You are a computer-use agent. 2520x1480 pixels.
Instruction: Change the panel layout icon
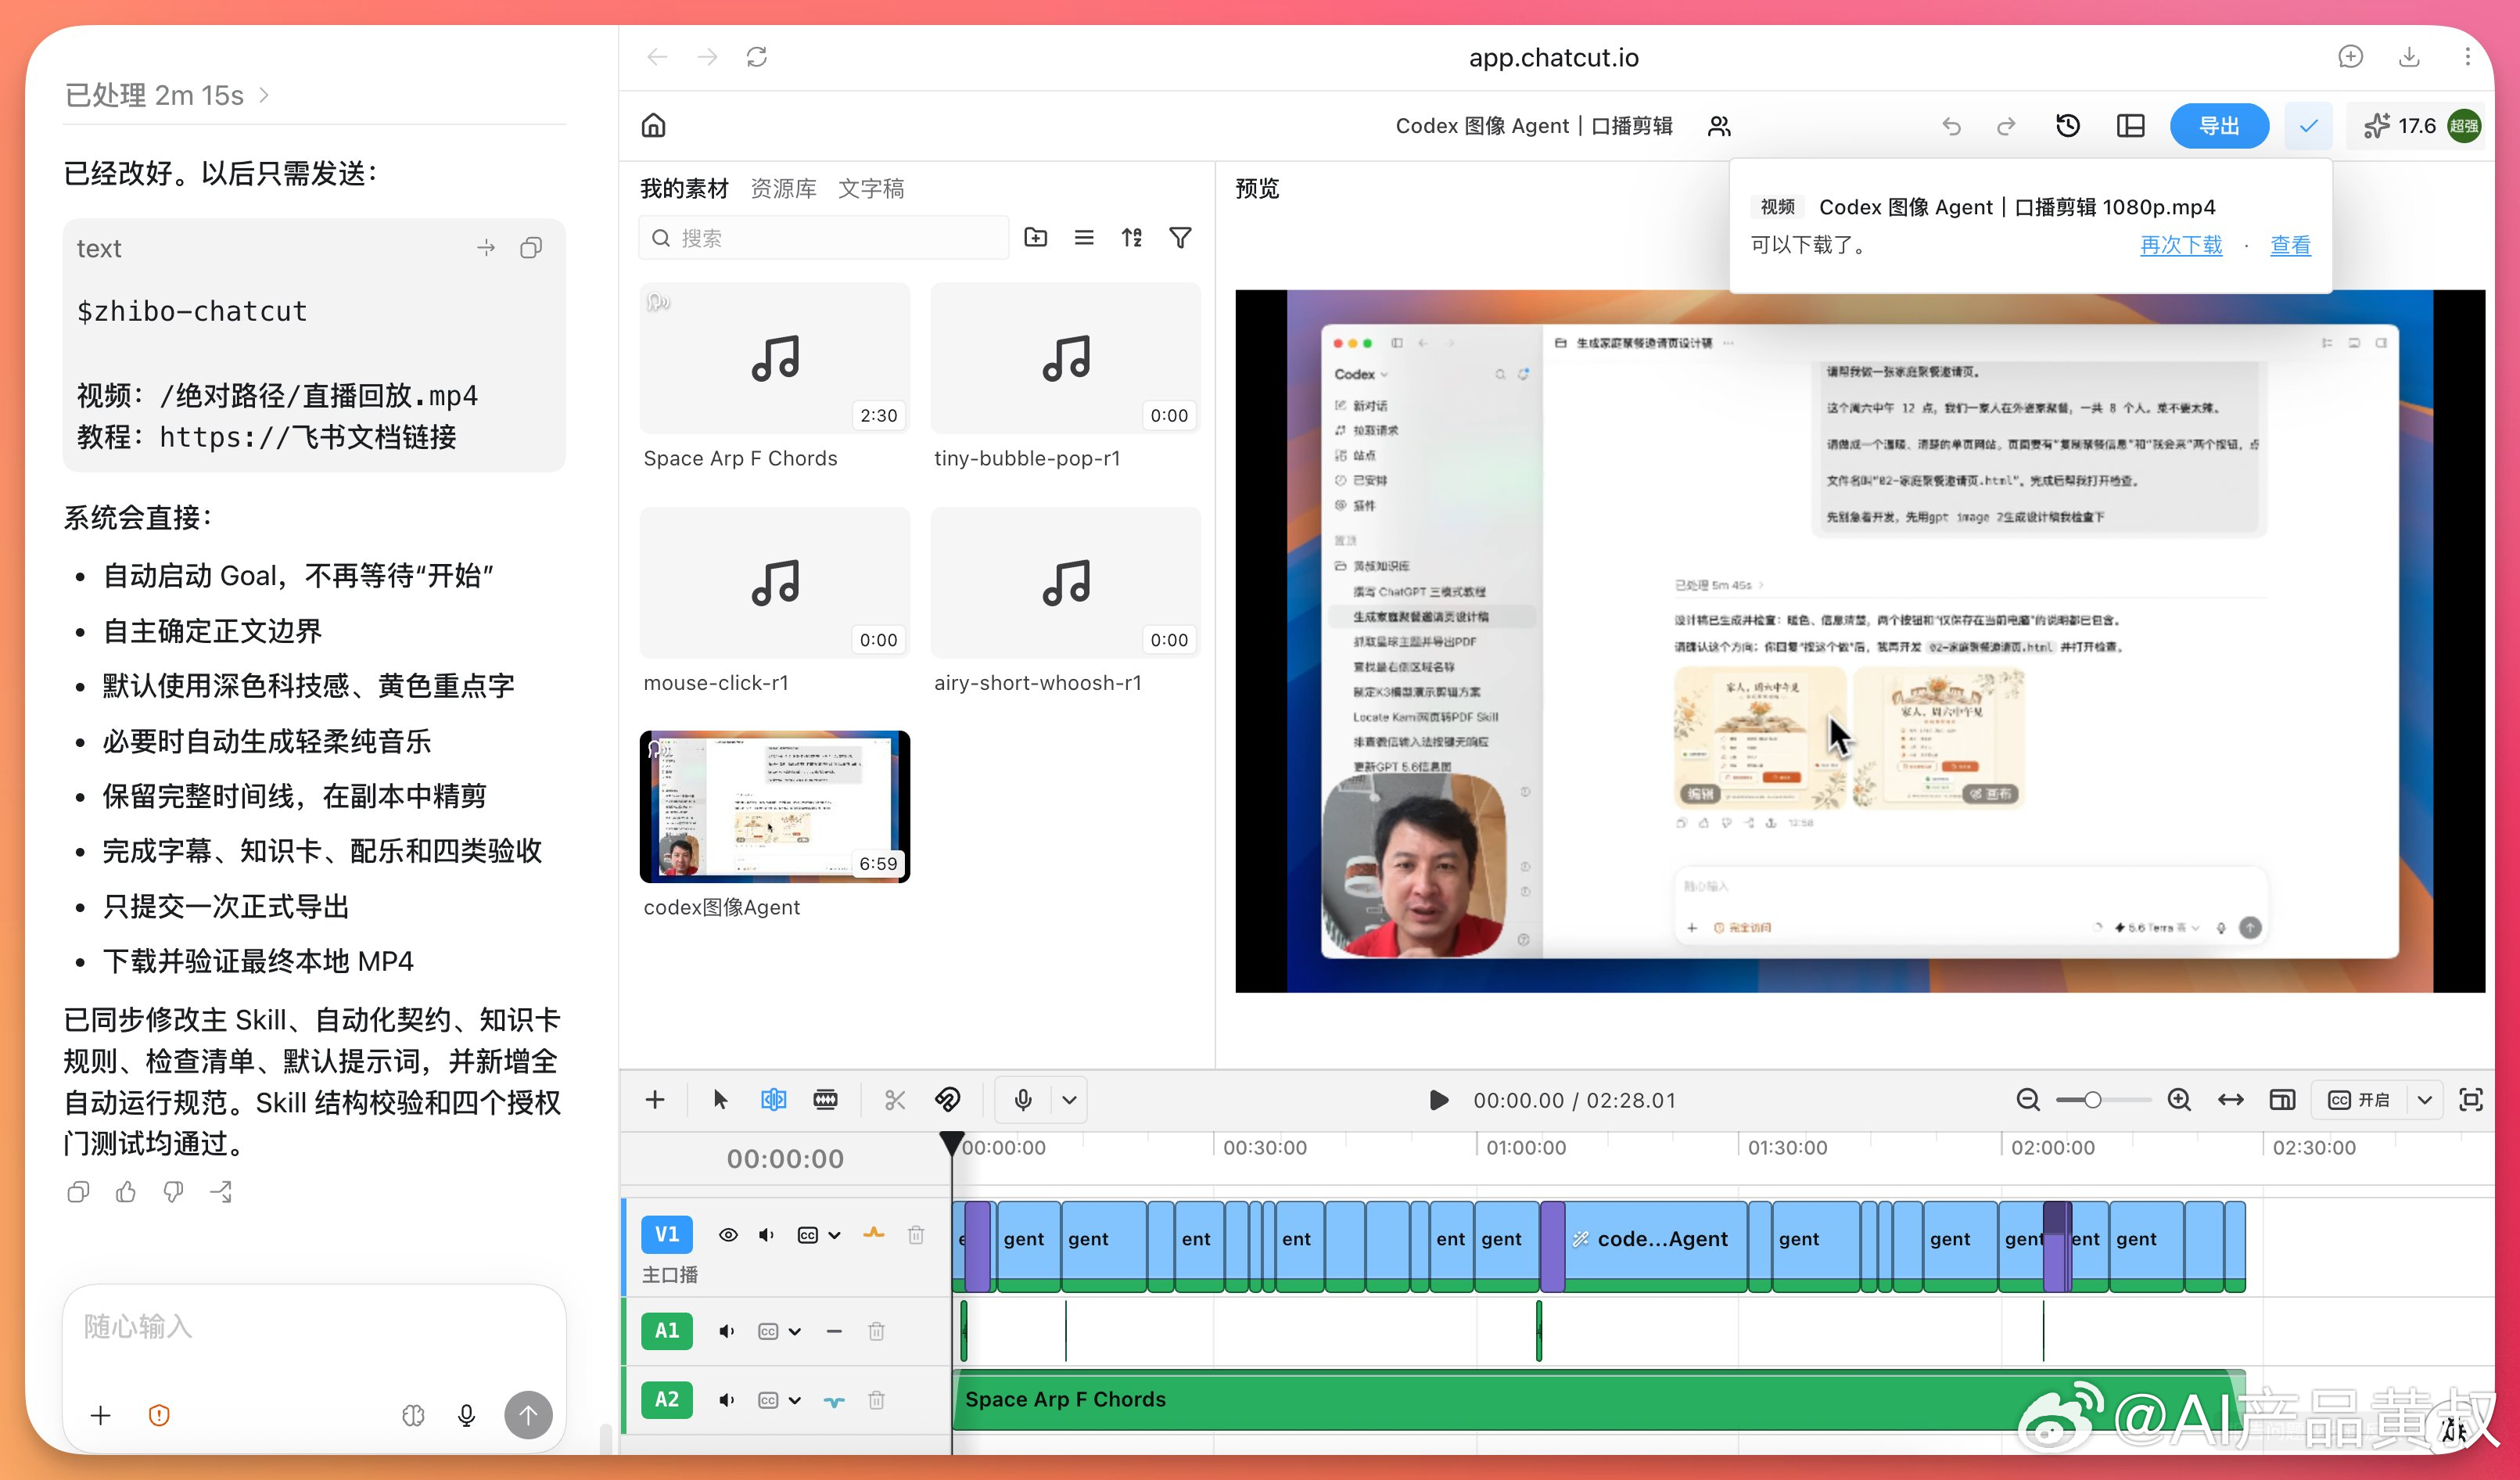pyautogui.click(x=2131, y=125)
